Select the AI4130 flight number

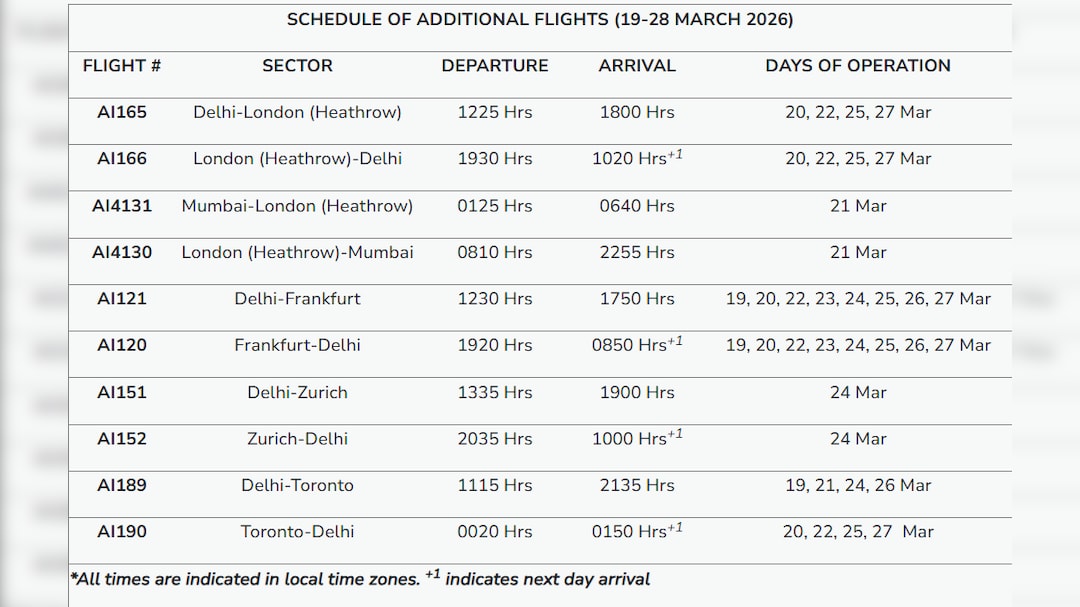click(122, 252)
